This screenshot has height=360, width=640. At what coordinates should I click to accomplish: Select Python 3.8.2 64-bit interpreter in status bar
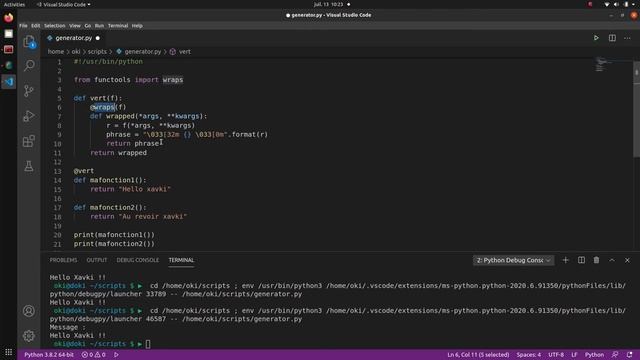pyautogui.click(x=49, y=355)
